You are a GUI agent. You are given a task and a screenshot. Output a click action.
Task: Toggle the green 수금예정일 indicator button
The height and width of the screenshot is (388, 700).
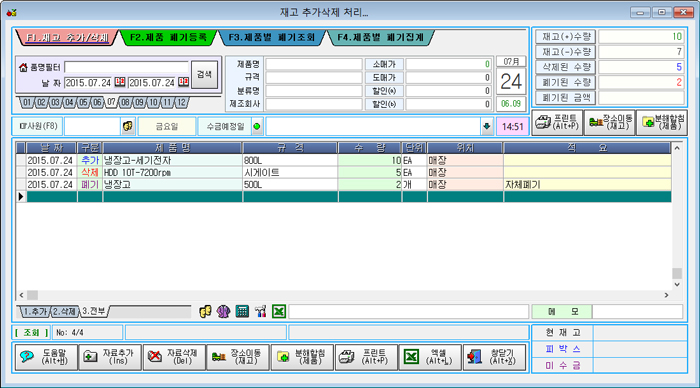[257, 126]
